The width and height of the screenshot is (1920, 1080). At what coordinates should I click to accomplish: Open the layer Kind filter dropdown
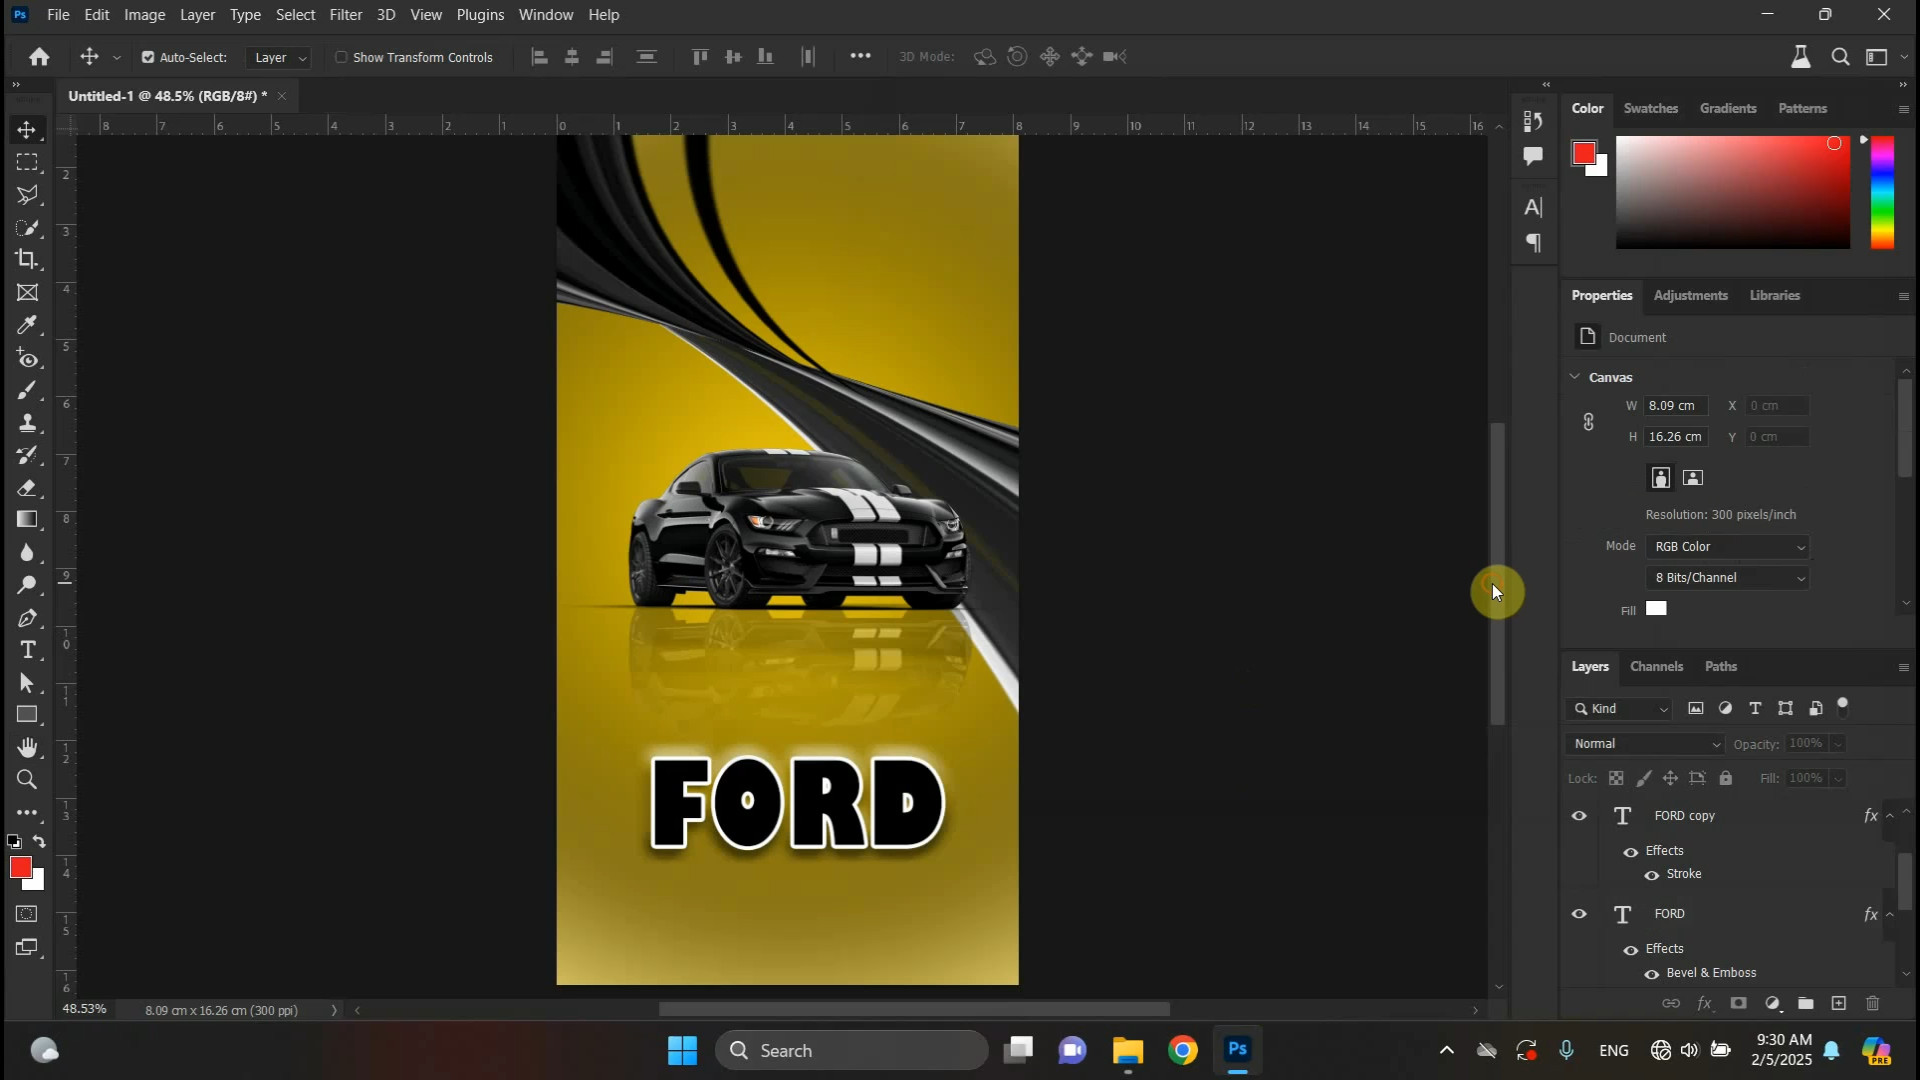1619,709
